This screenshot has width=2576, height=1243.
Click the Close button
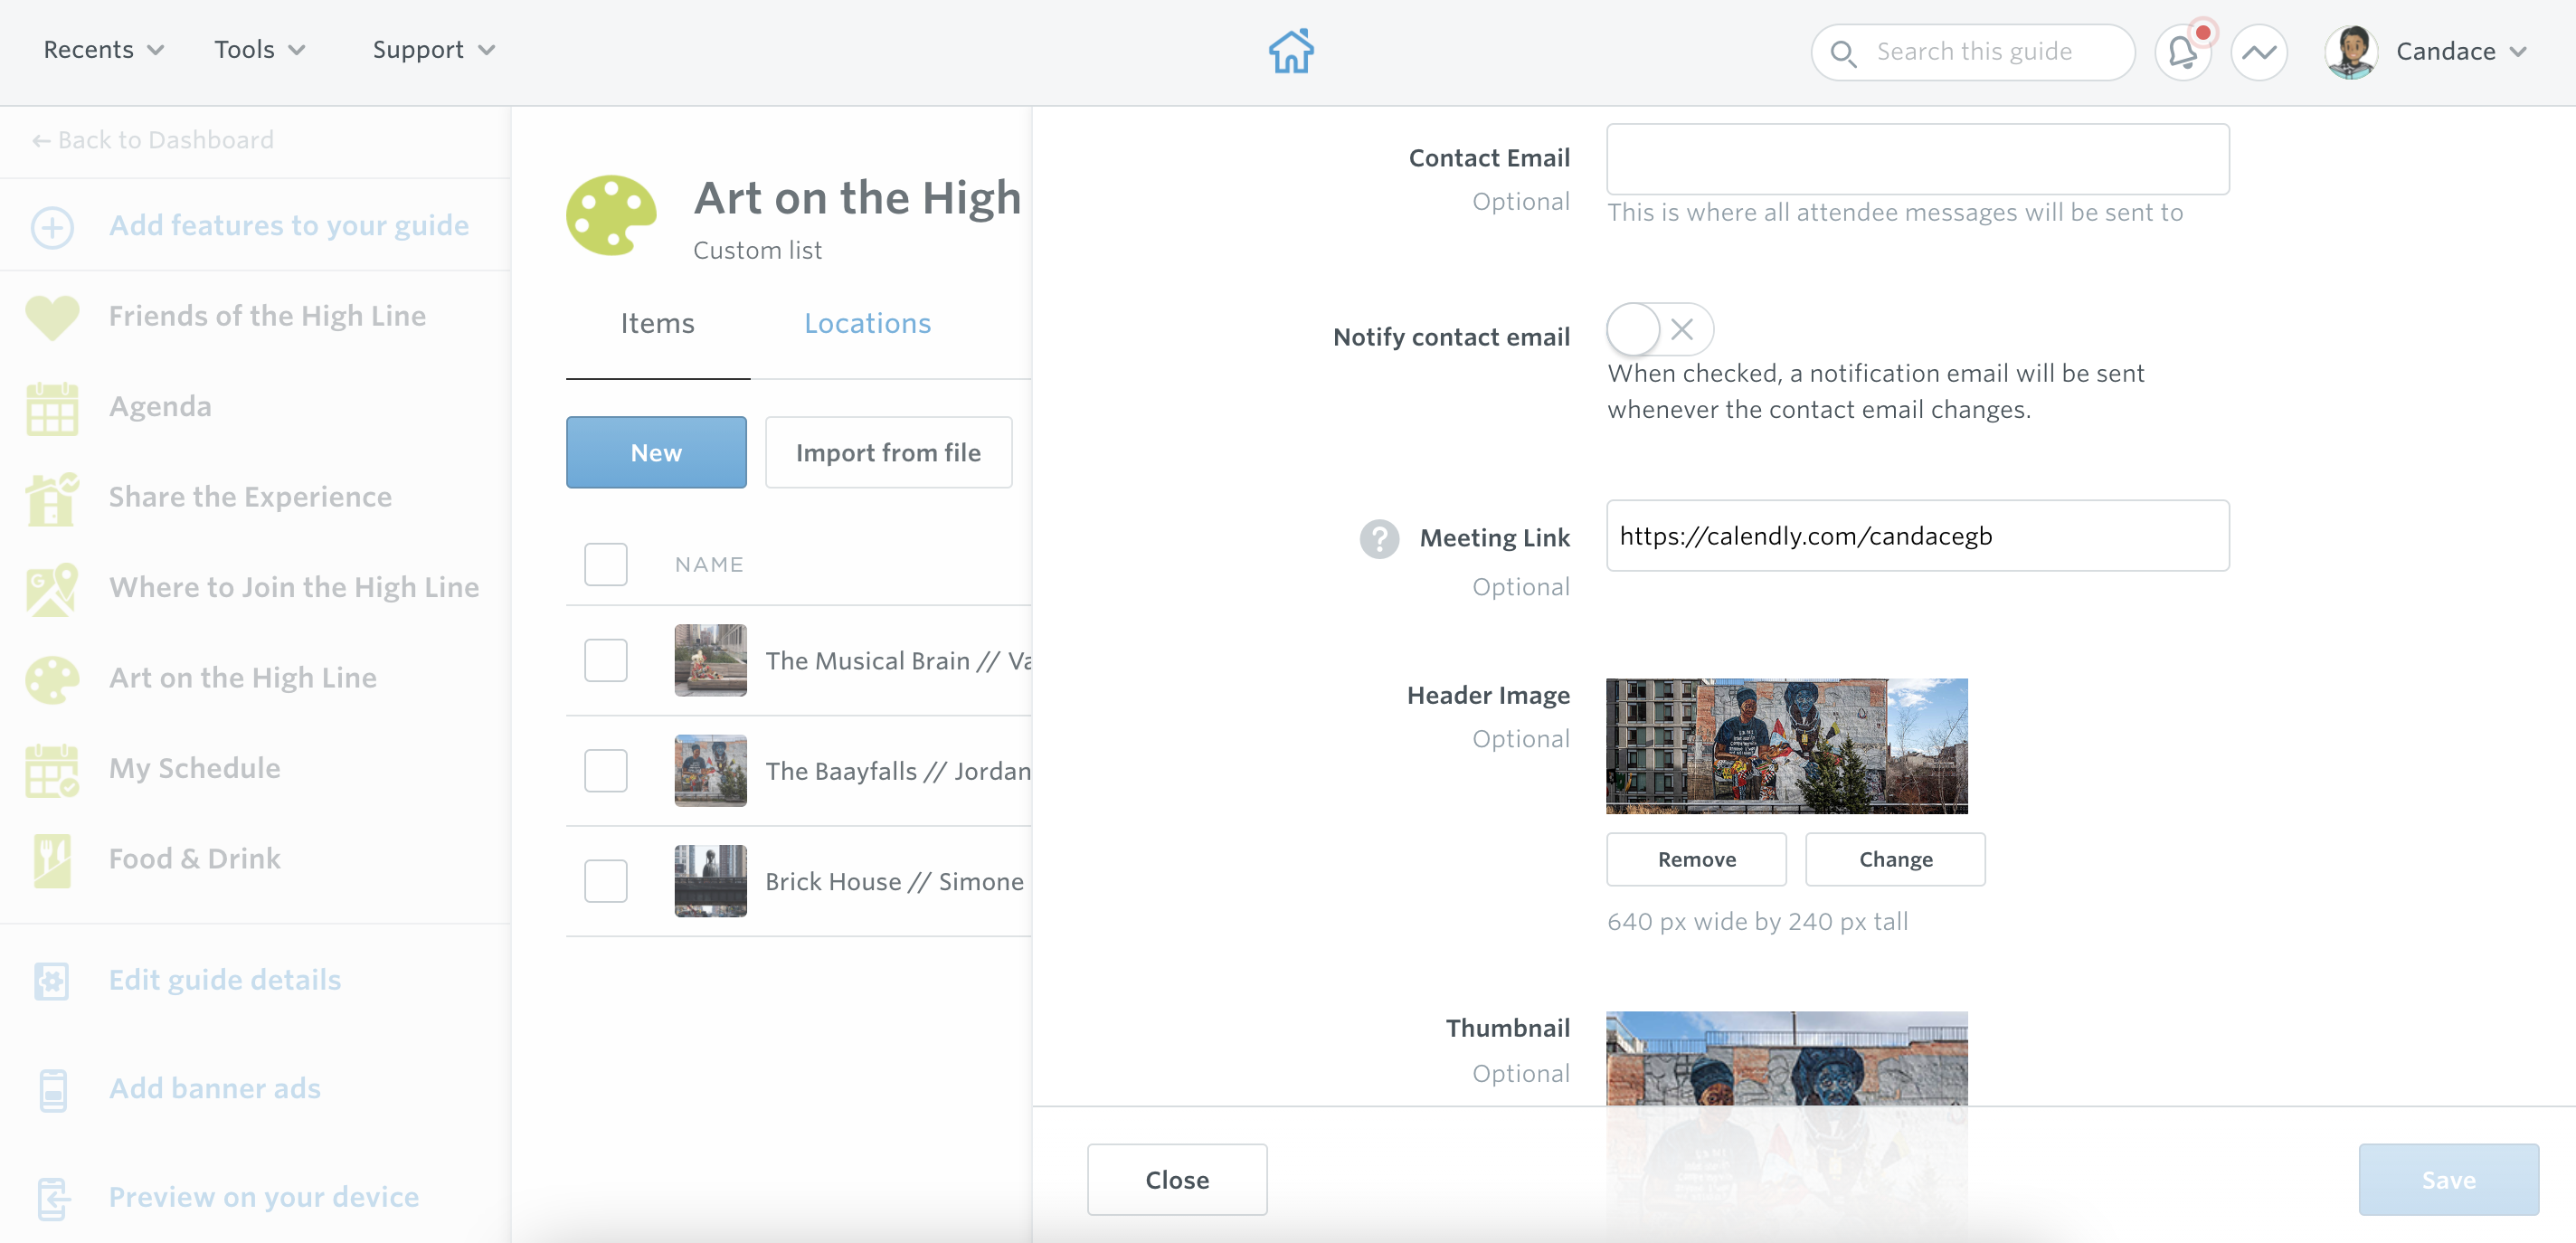click(x=1177, y=1179)
